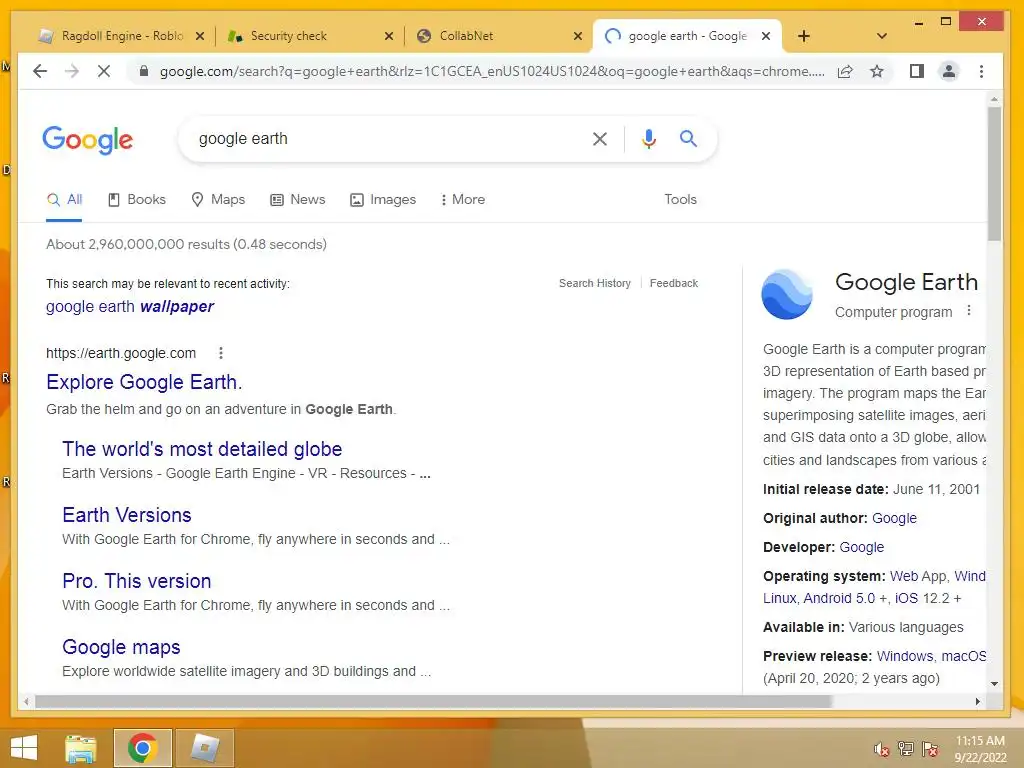
Task: Open the Preview release Windows link
Action: [904, 656]
